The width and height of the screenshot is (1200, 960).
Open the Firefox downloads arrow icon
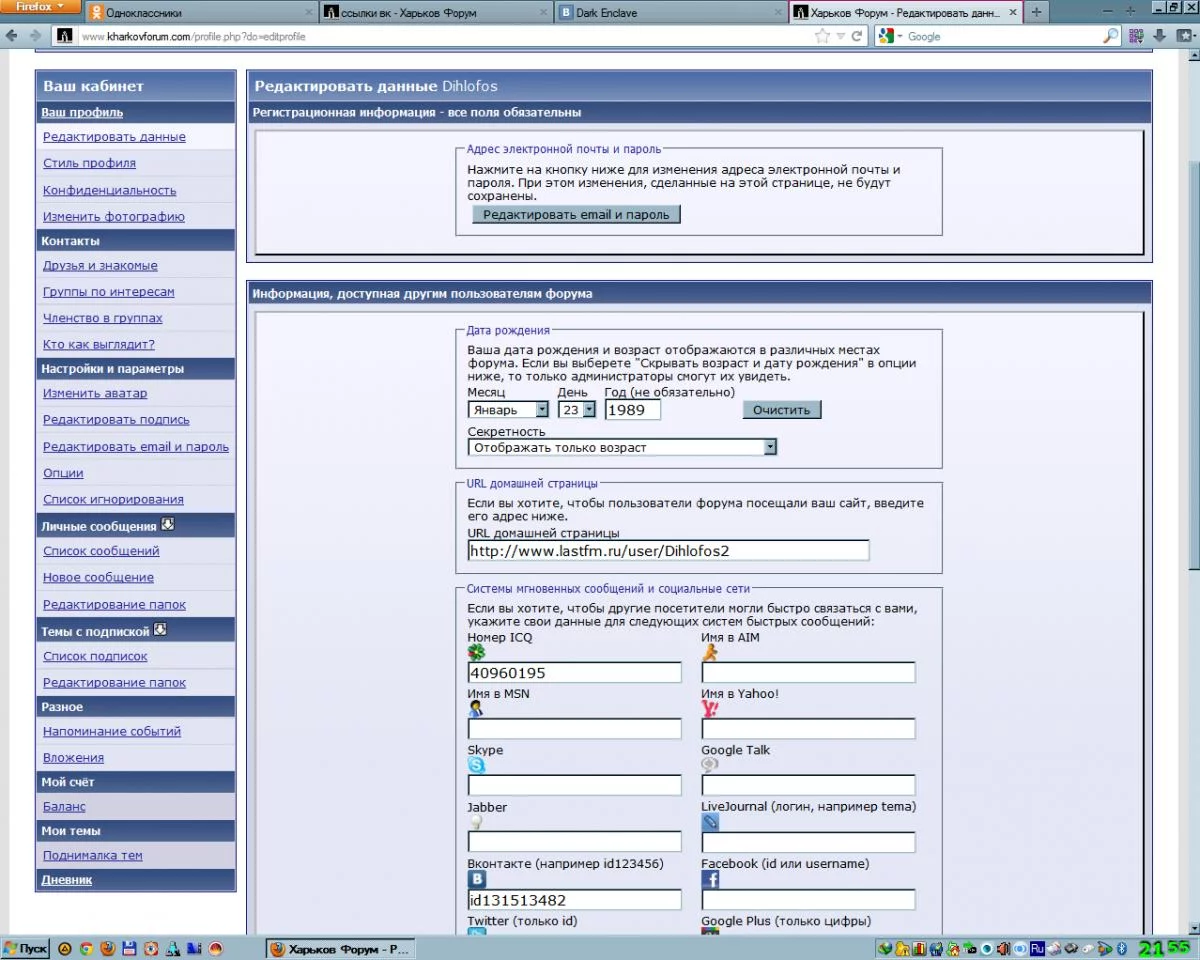click(x=1158, y=36)
